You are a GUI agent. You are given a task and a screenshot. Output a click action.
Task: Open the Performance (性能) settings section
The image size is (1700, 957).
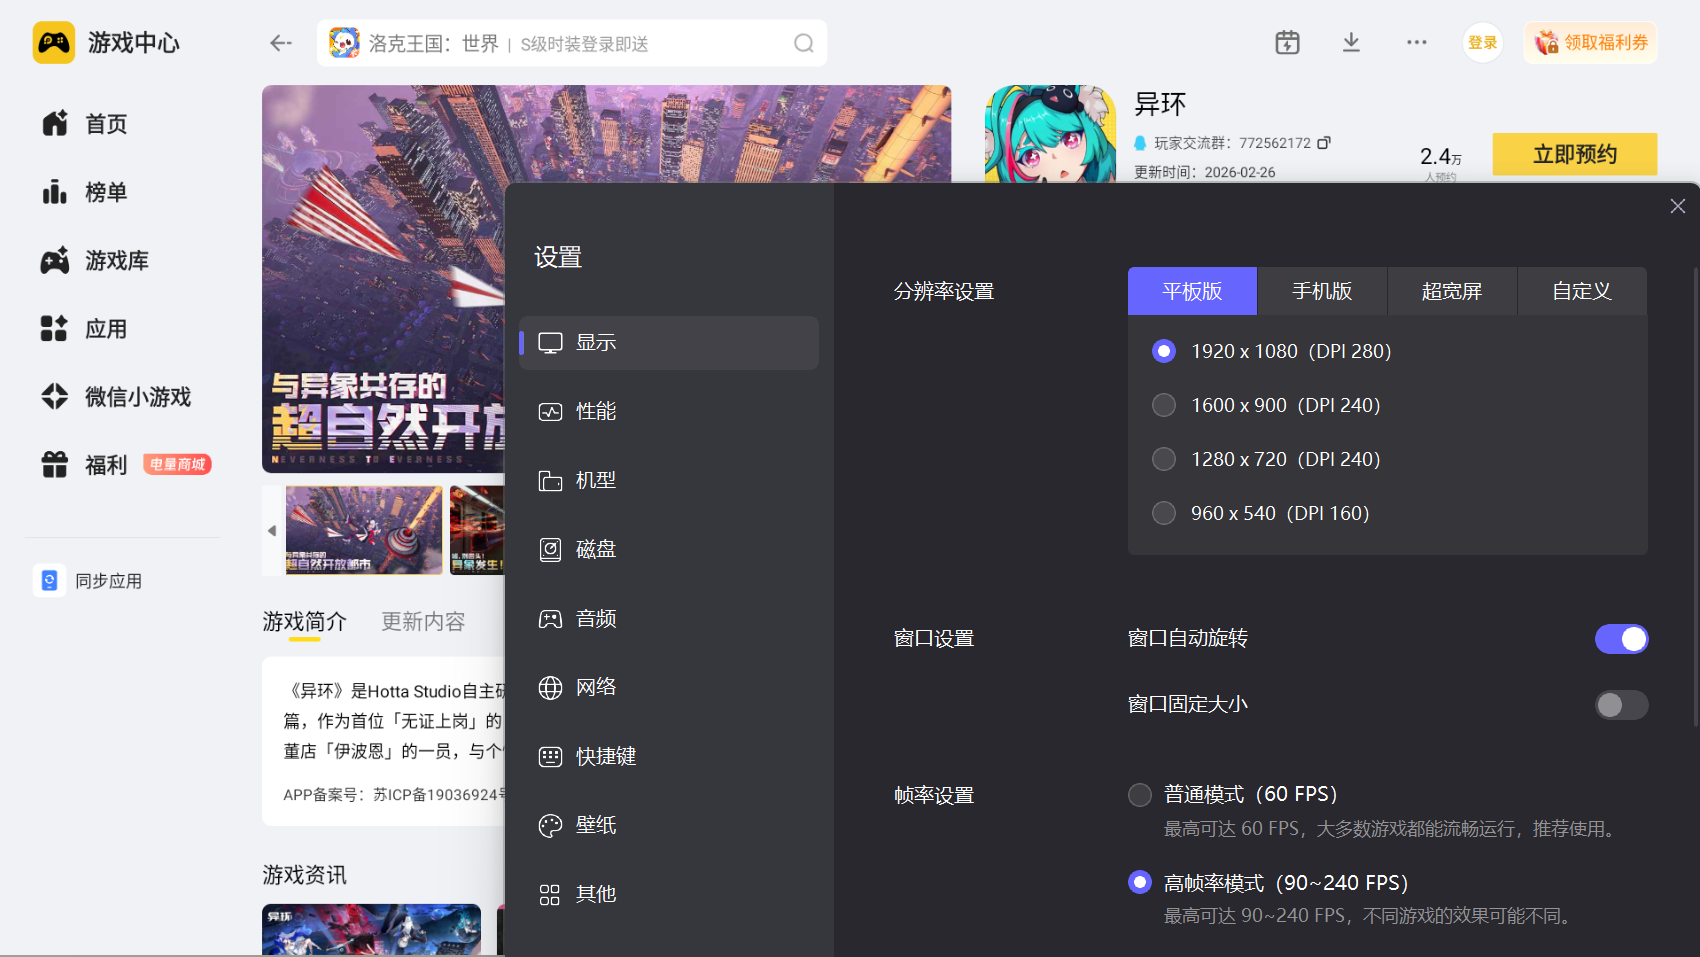tap(596, 412)
